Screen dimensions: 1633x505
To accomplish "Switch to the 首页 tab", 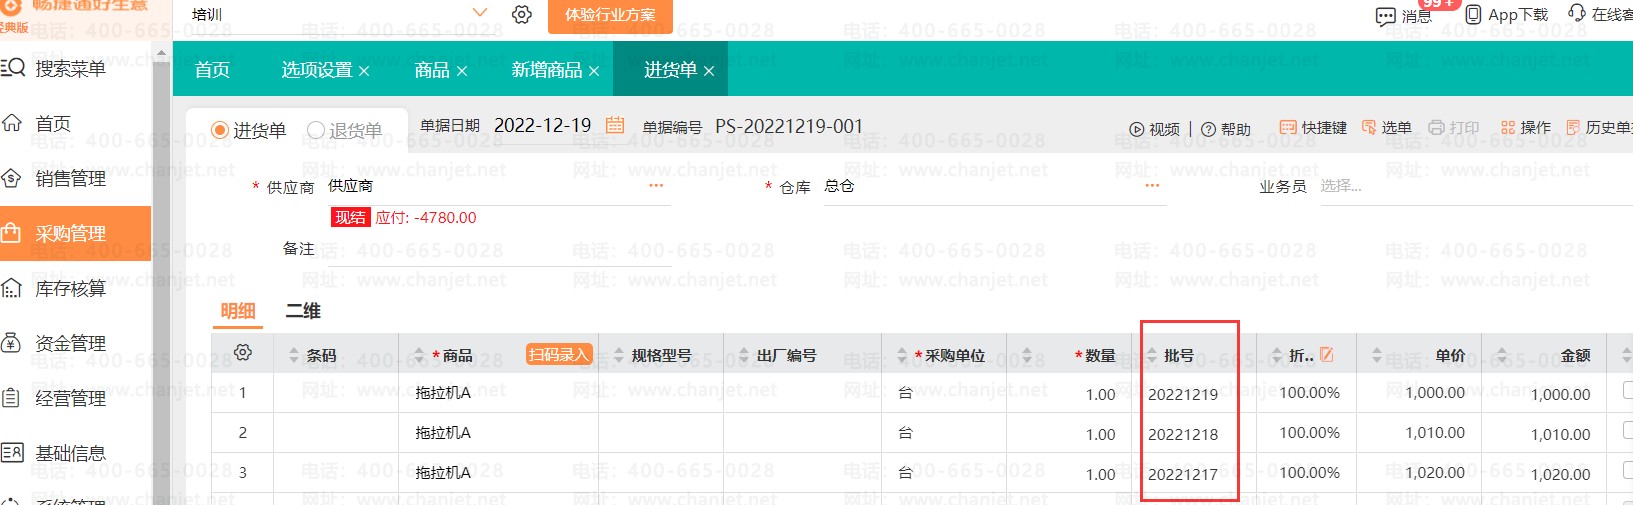I will [x=212, y=69].
